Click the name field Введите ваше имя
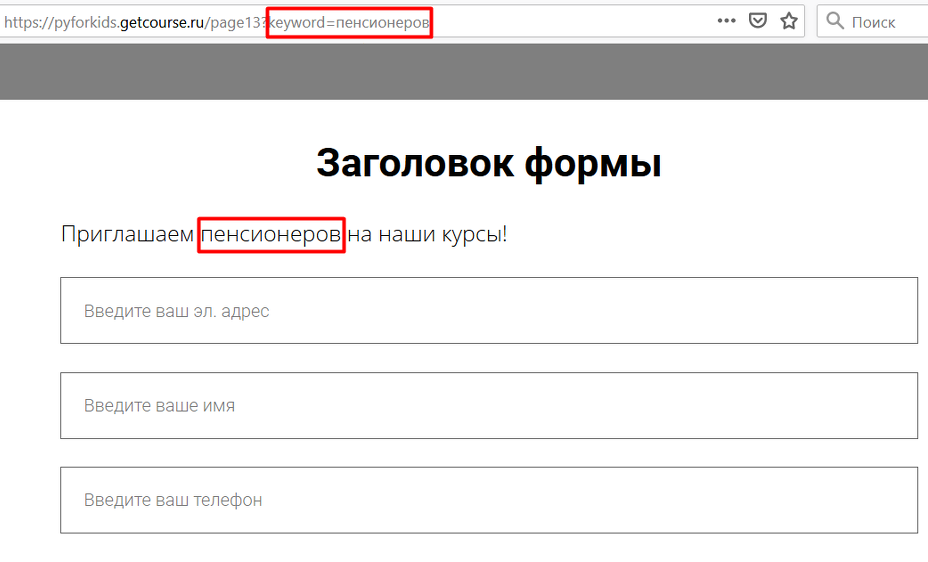 click(489, 406)
